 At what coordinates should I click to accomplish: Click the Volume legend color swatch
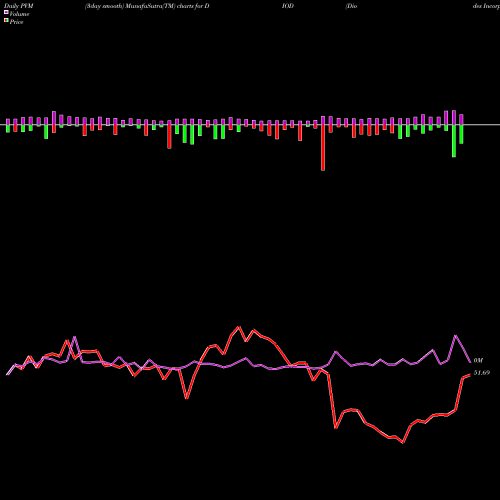point(6,12)
